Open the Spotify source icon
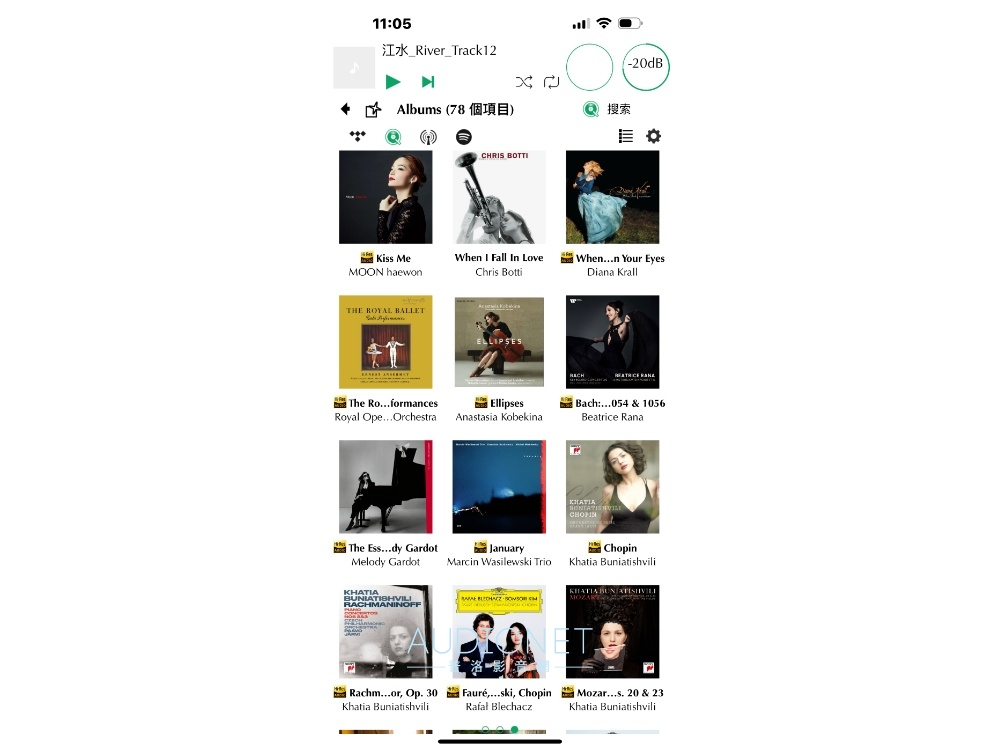Screen dimensions: 1000x750 click(x=464, y=136)
